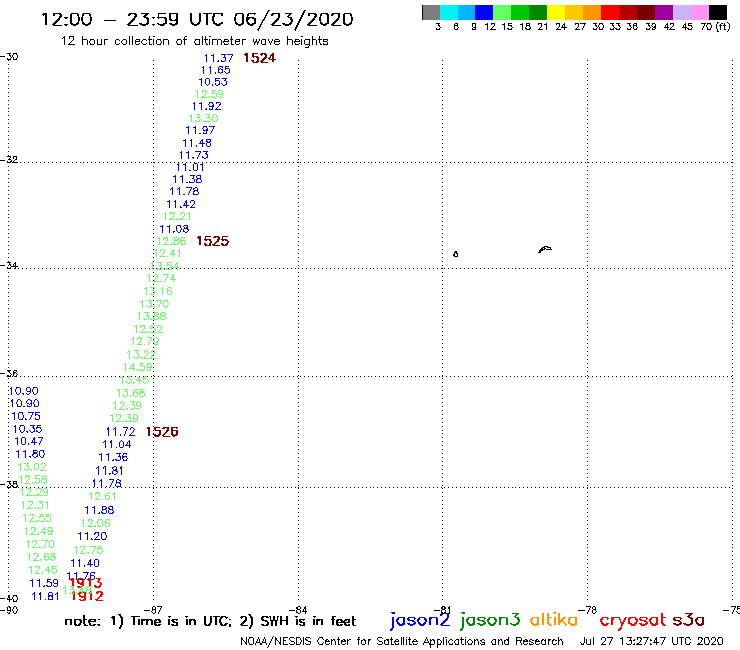The width and height of the screenshot is (740, 650).
Task: Click the note 'Time is in UTC; SWH is in feet'
Action: coord(210,621)
